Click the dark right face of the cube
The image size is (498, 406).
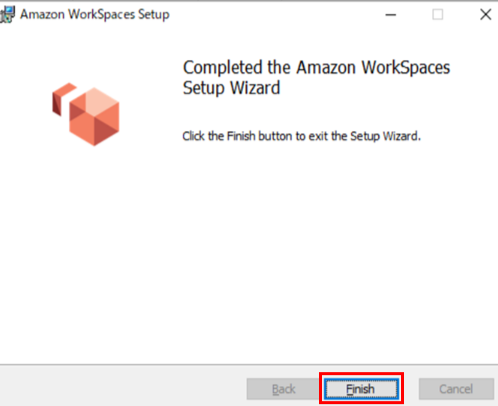click(107, 129)
